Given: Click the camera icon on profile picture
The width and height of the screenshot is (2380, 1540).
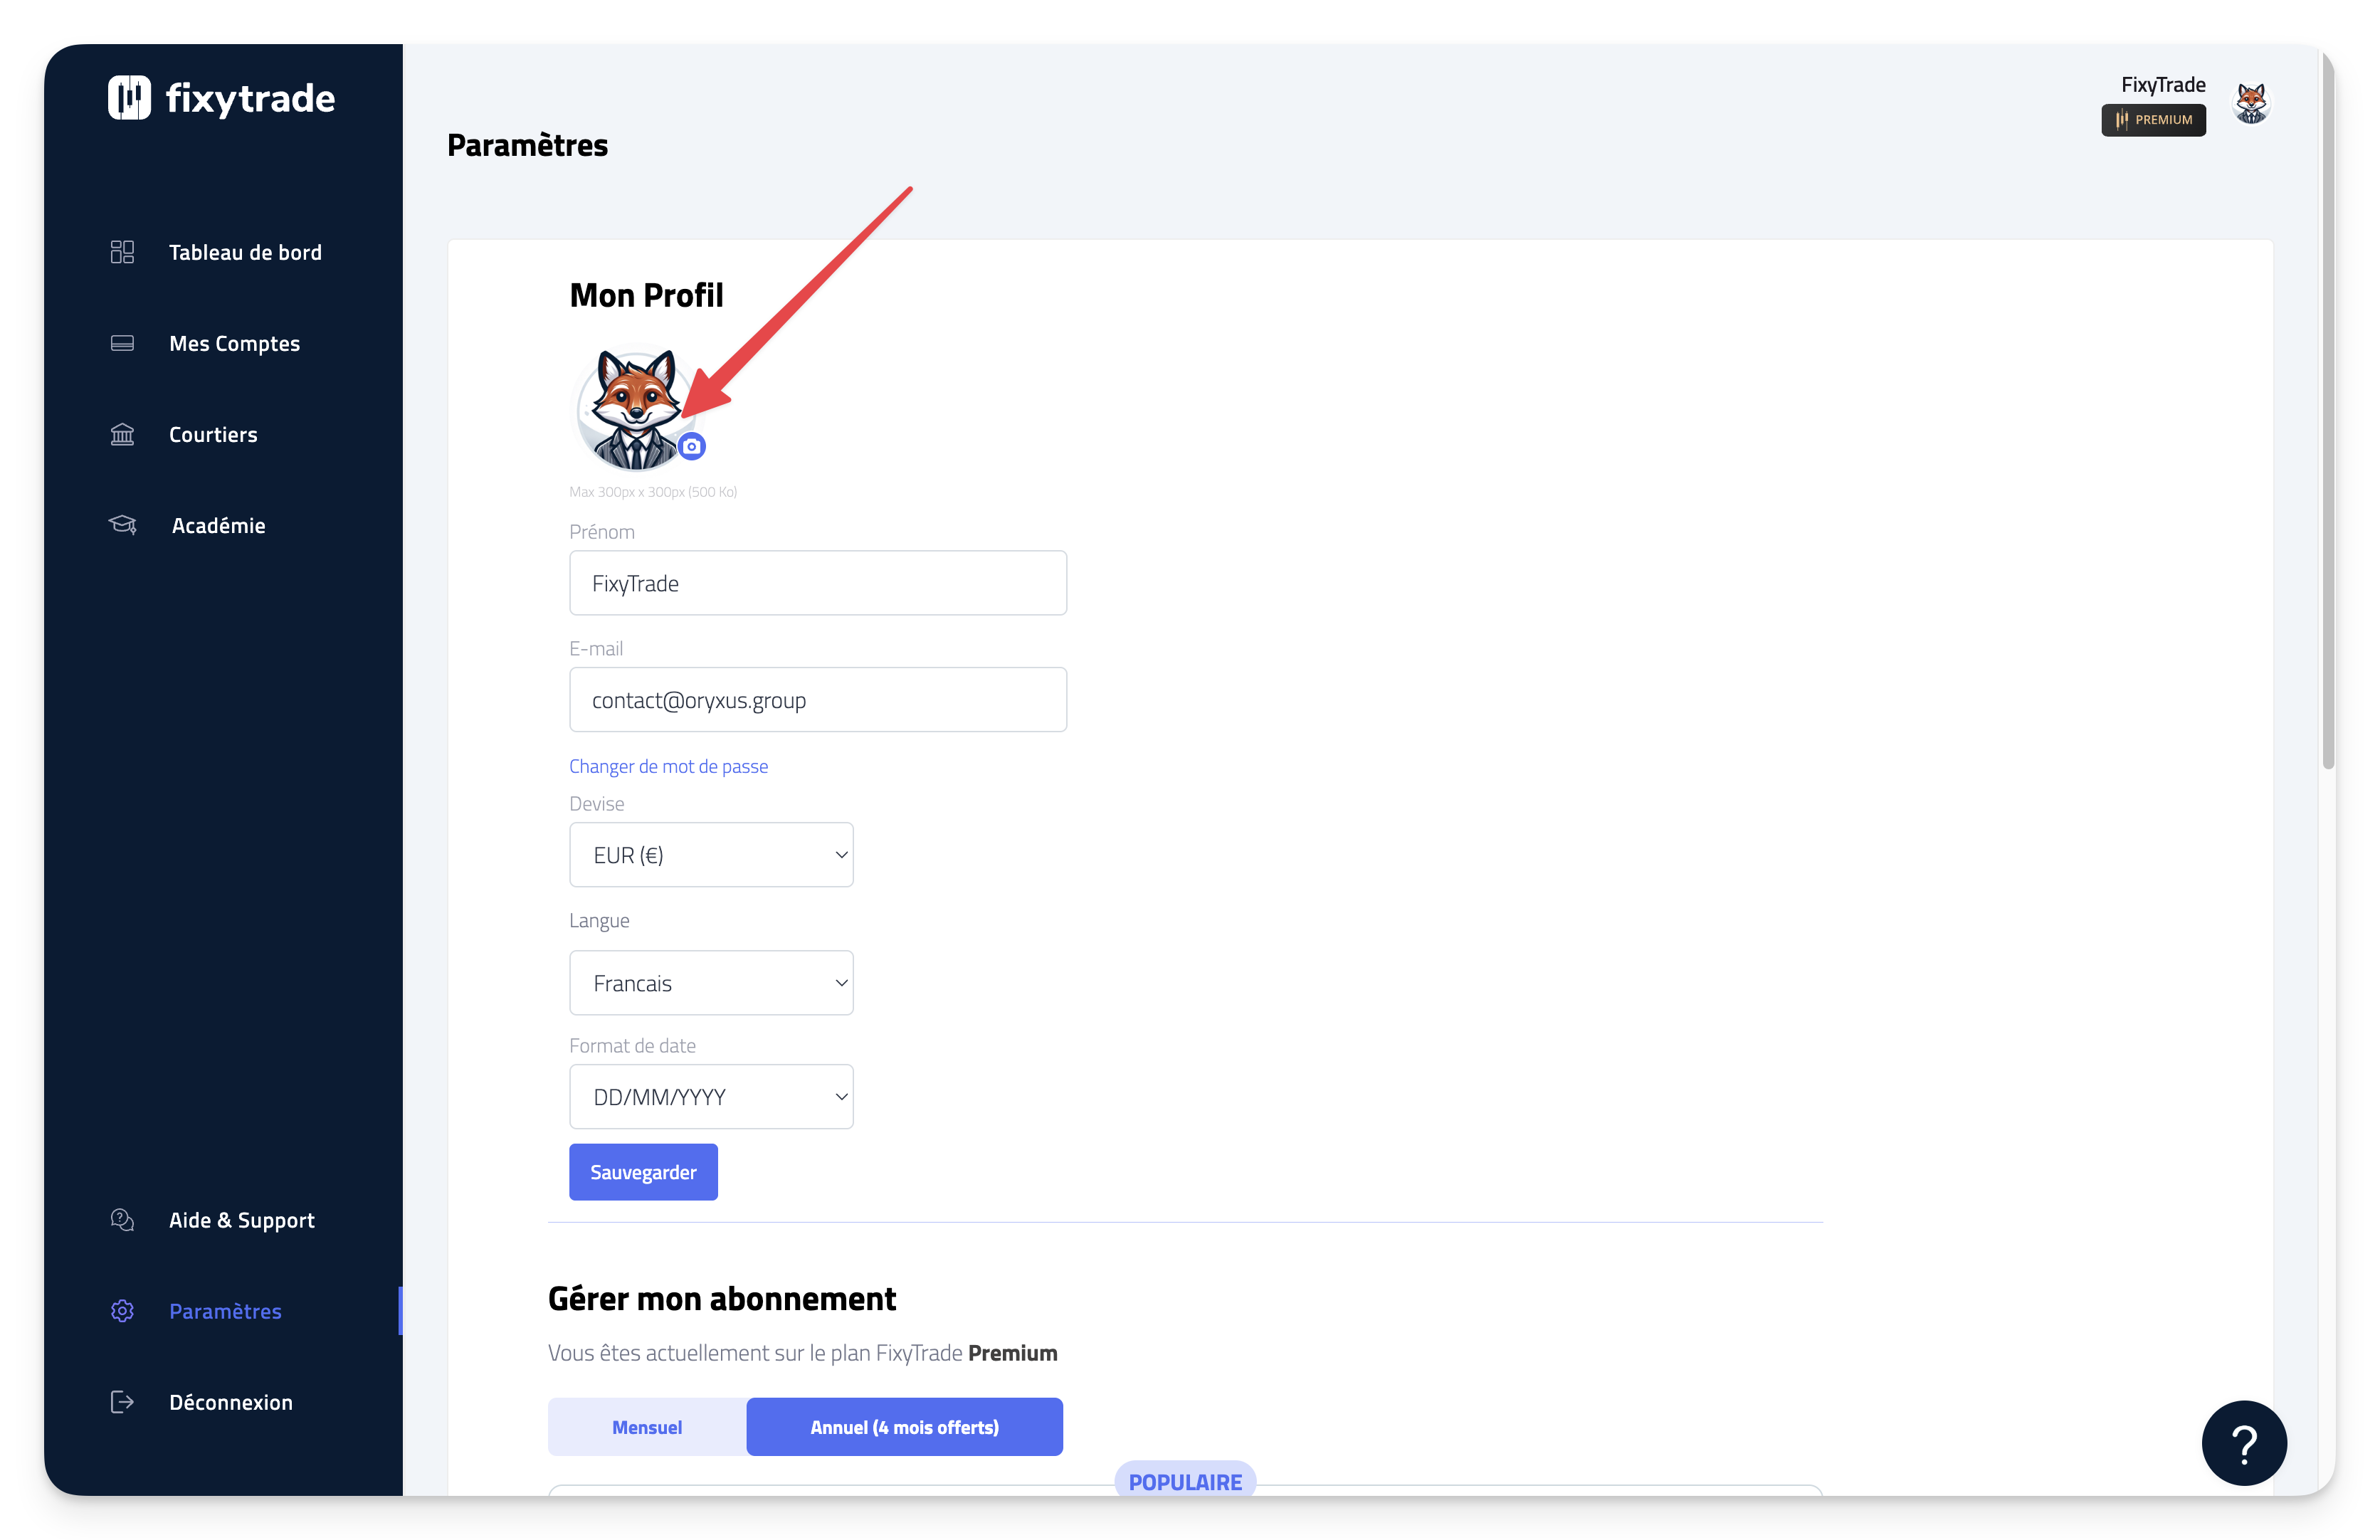Looking at the screenshot, I should (691, 446).
